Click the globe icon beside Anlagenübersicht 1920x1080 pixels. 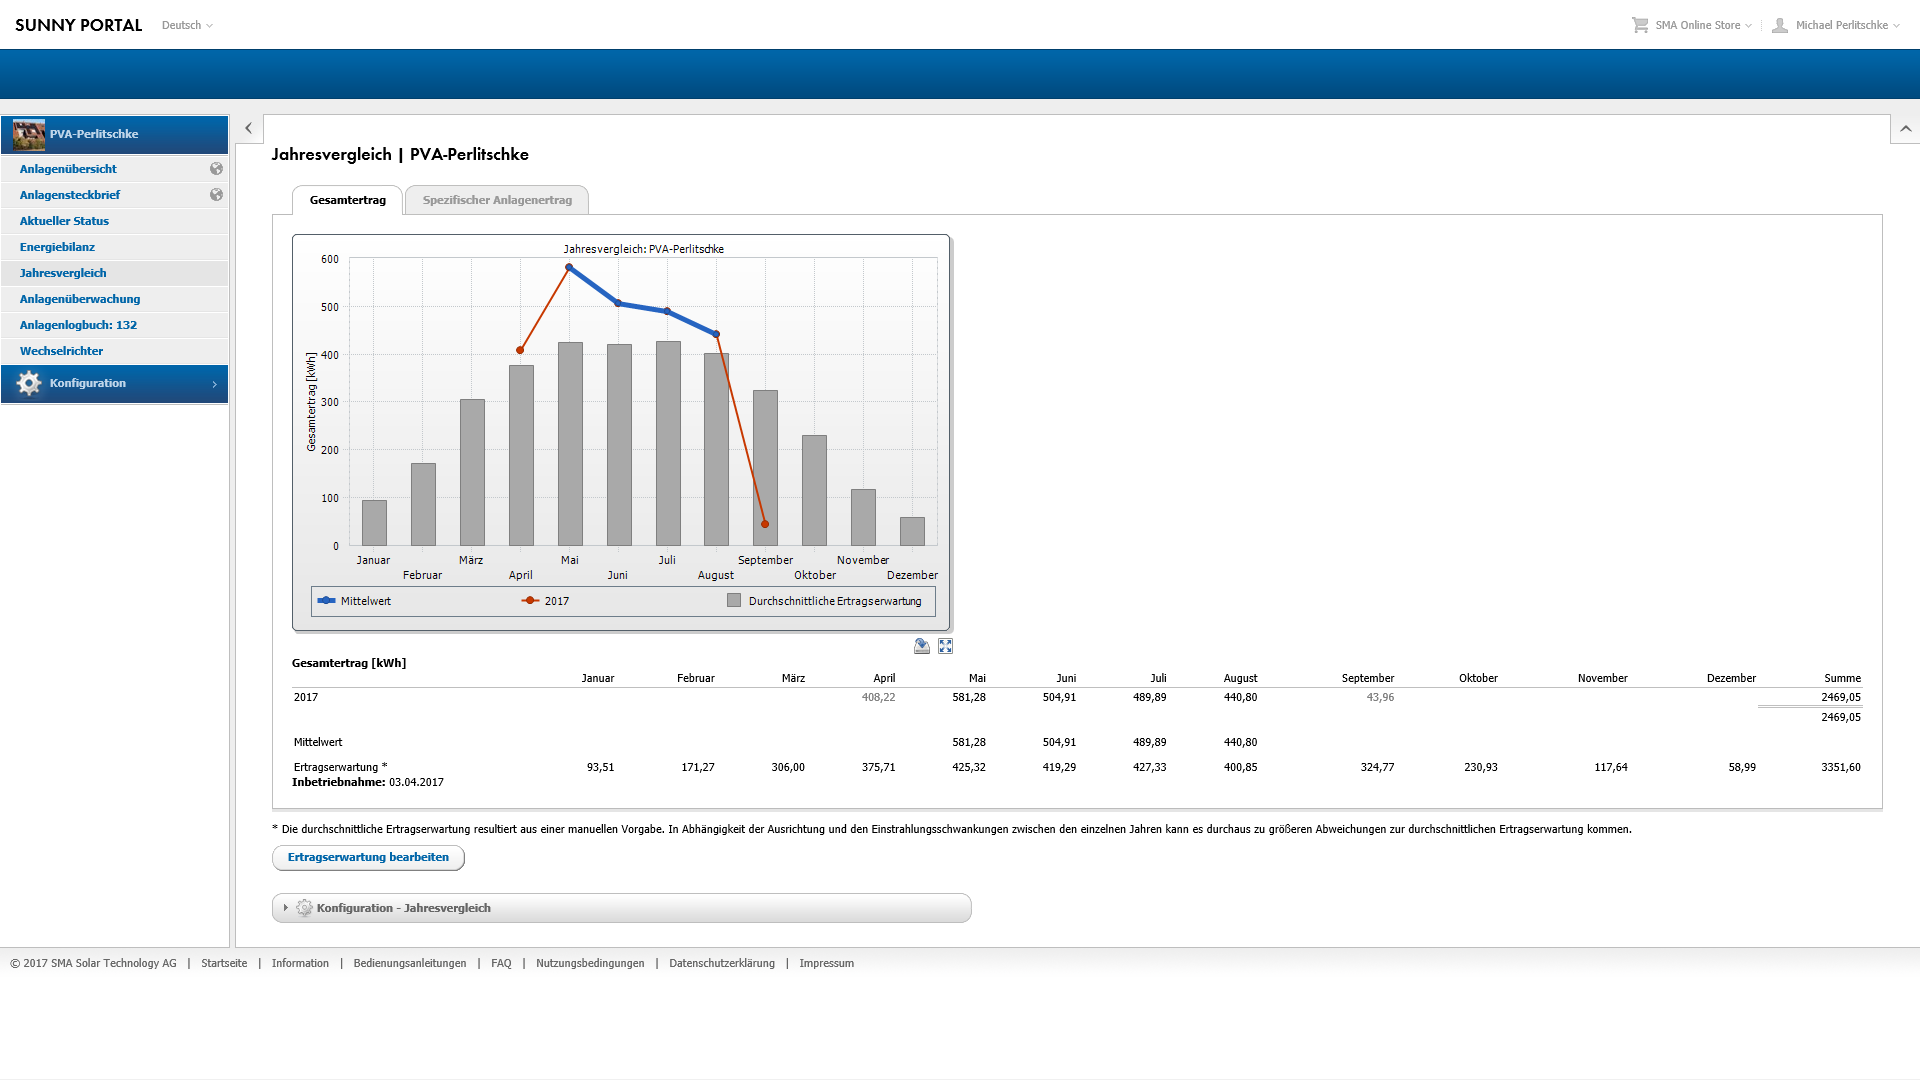216,169
